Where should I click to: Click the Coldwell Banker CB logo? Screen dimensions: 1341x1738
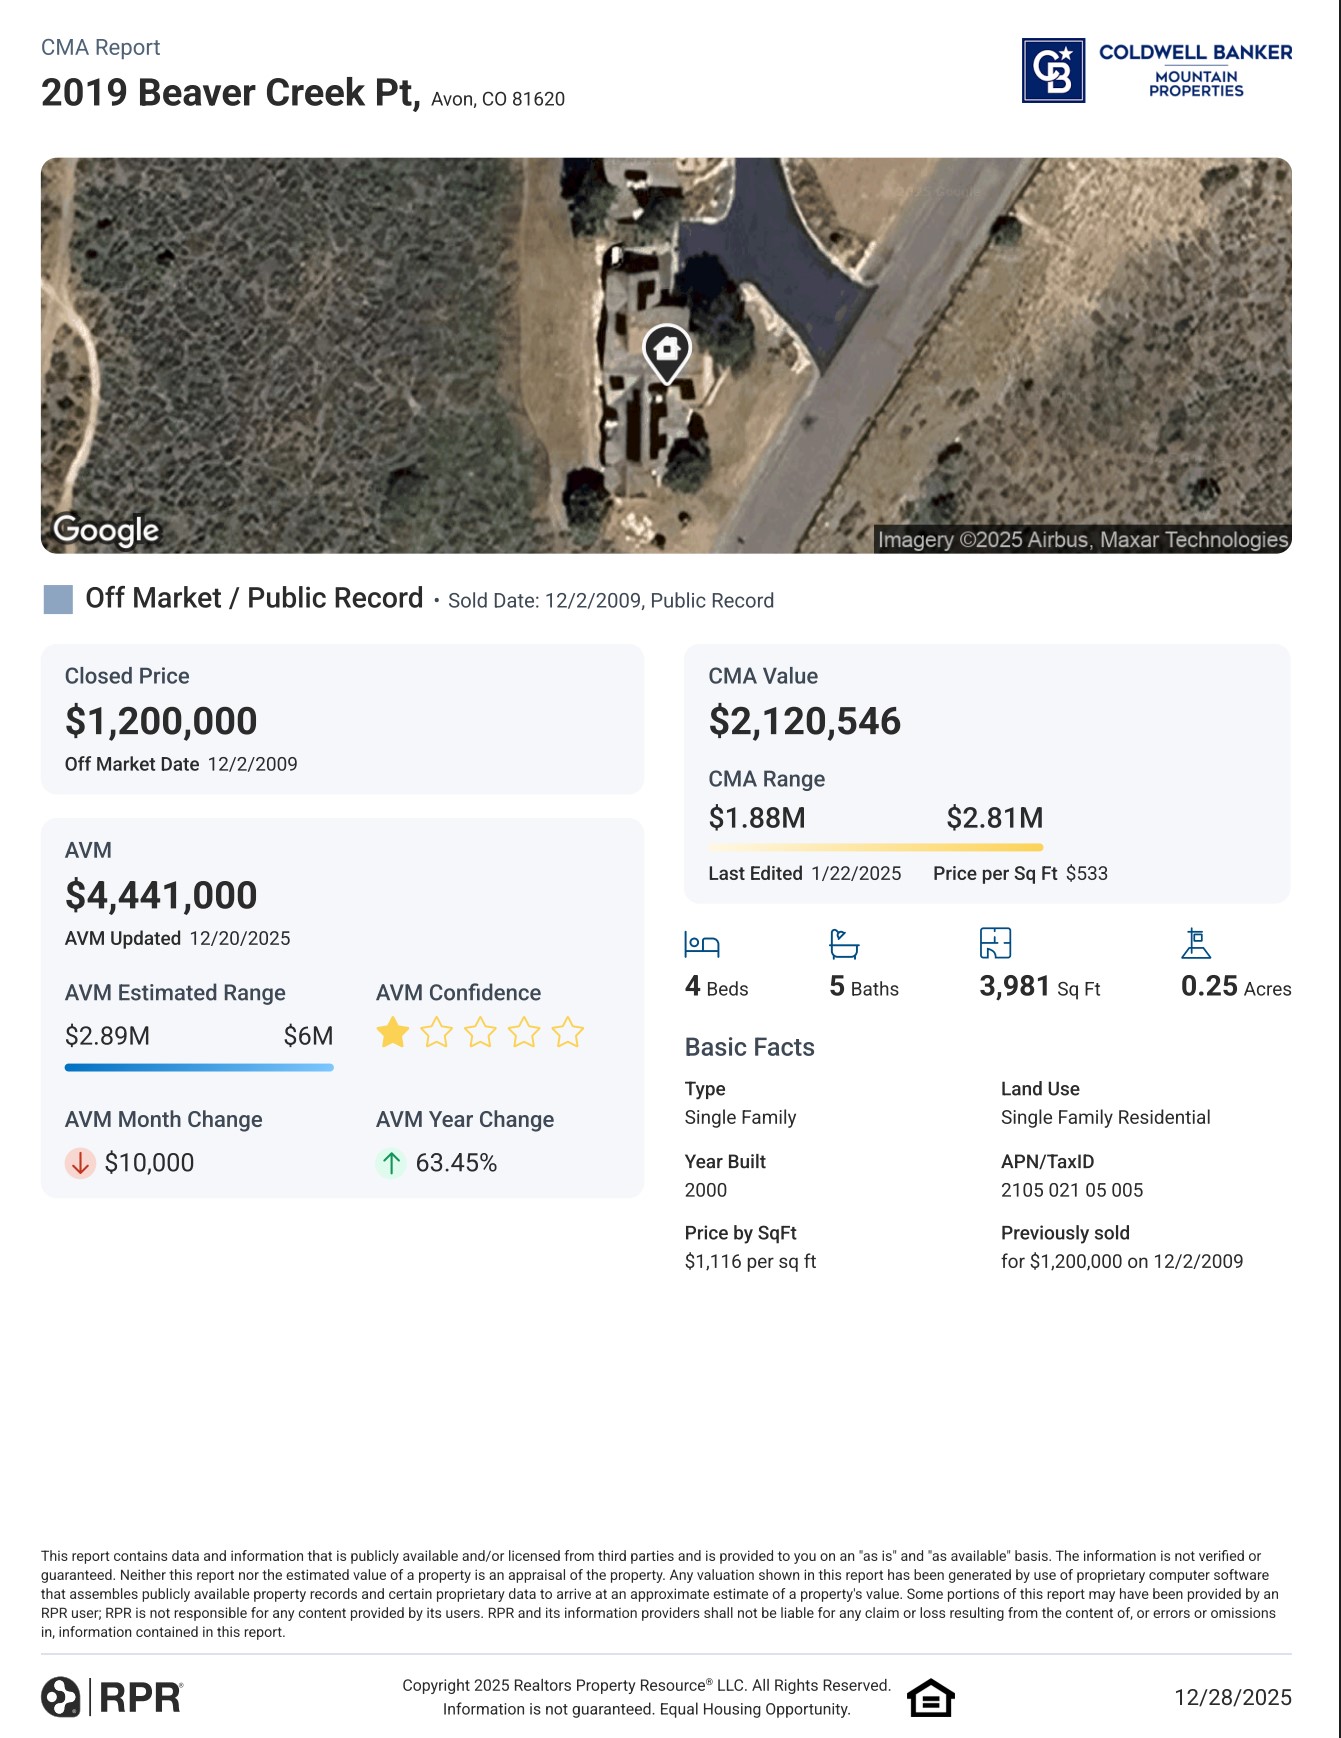[x=1053, y=71]
